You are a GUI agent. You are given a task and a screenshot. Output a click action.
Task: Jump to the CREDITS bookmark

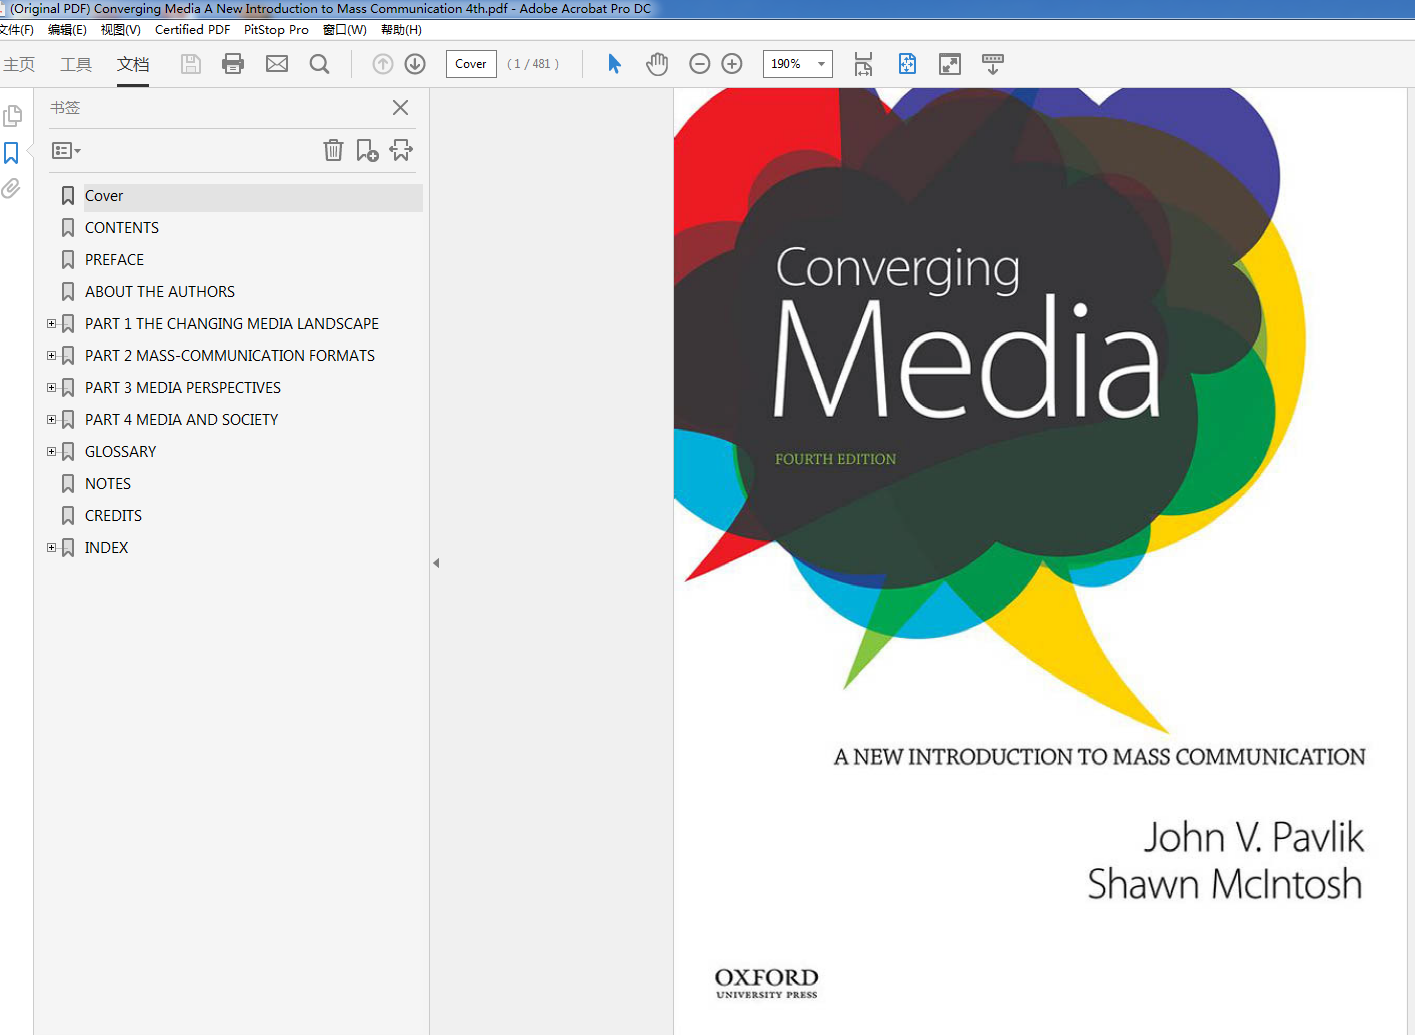(113, 516)
